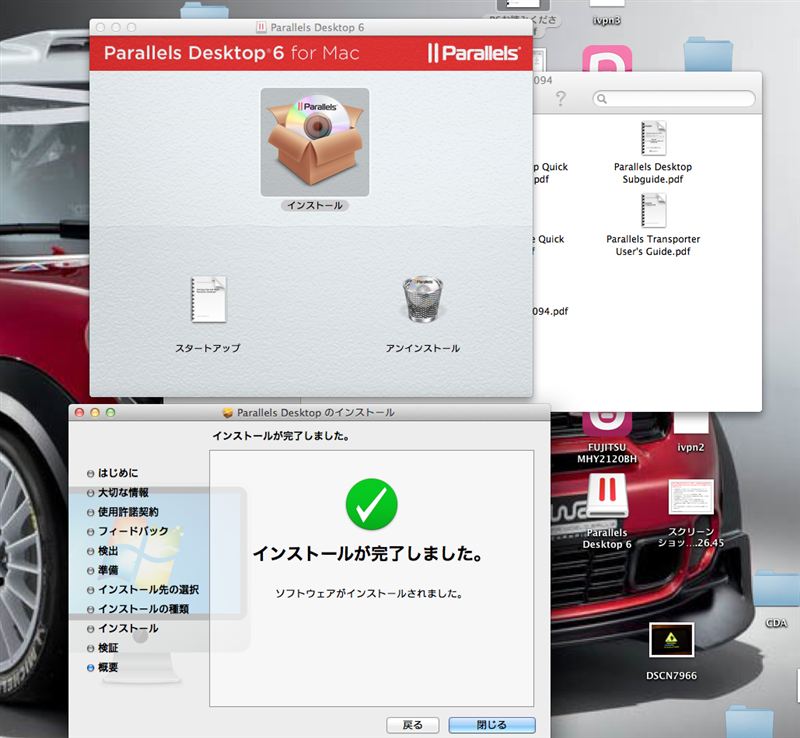Close the Parallels Desktop のインストール window with red button
This screenshot has width=800, height=738.
pyautogui.click(x=79, y=412)
